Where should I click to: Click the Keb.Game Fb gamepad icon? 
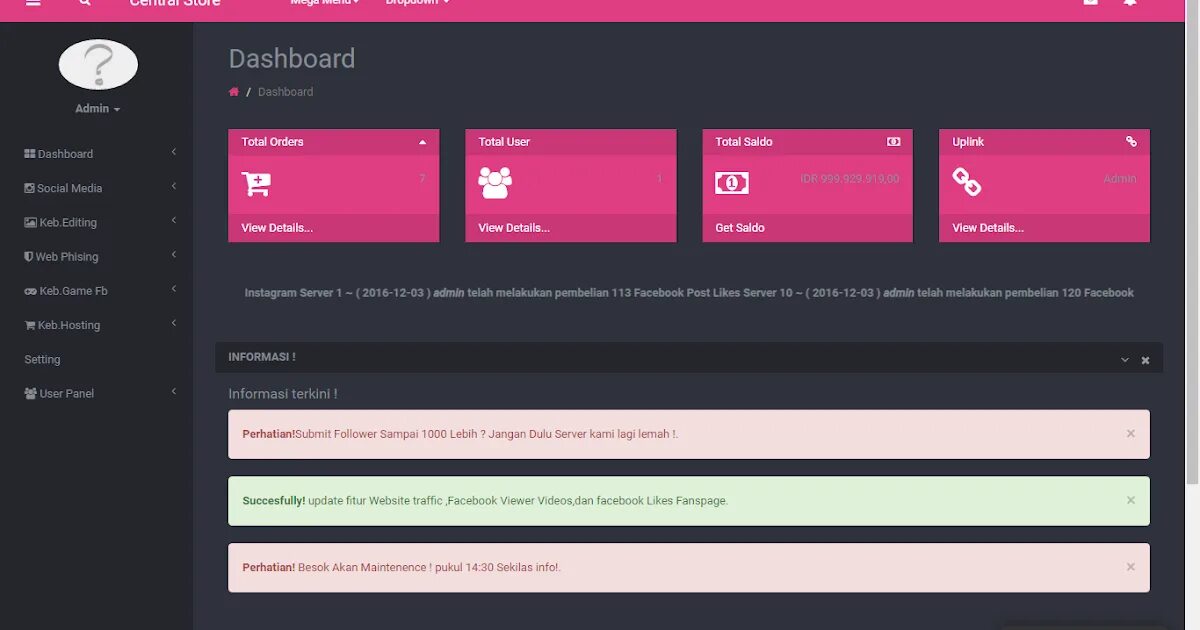[30, 291]
